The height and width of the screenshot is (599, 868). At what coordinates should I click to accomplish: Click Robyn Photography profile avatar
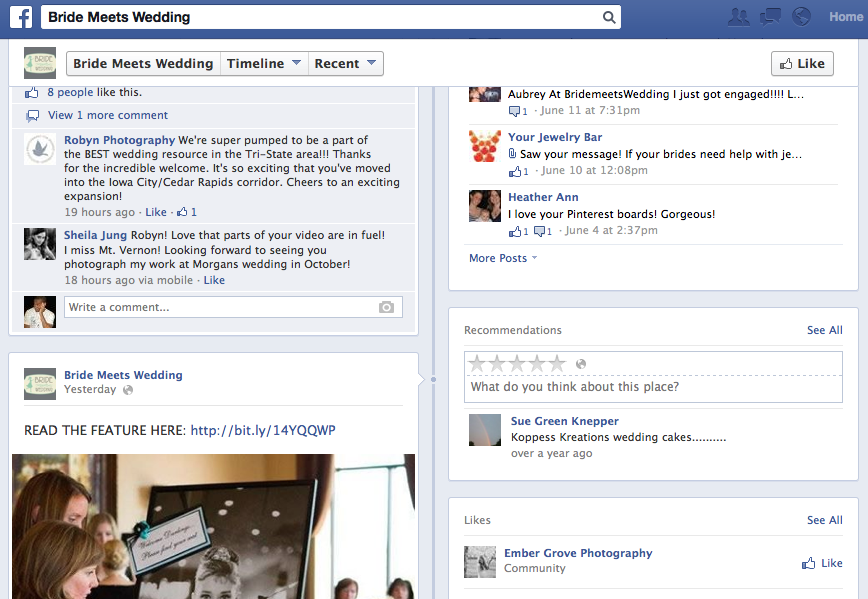pyautogui.click(x=40, y=149)
